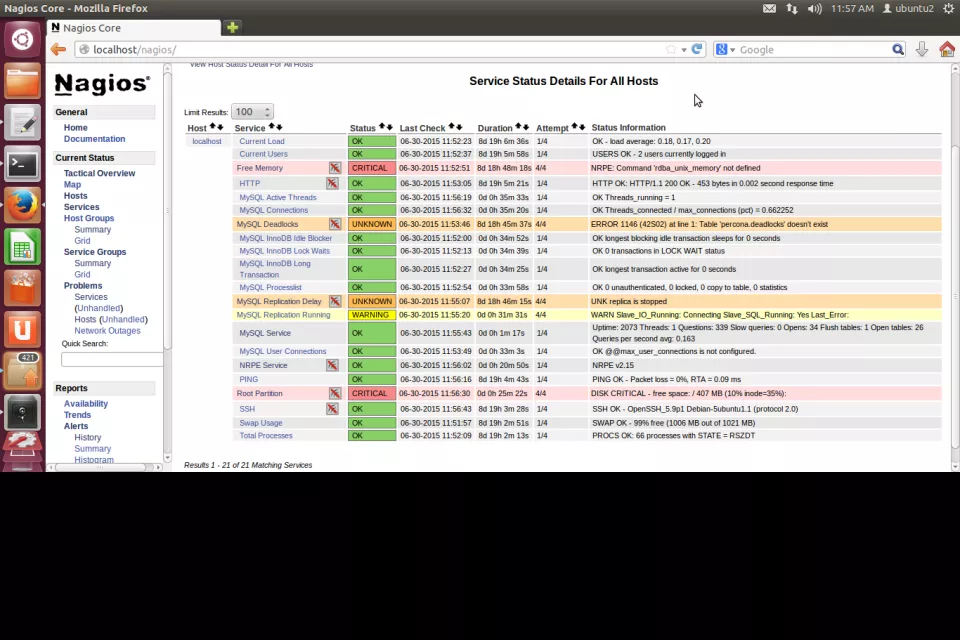This screenshot has width=960, height=640.
Task: Click the UNKNOWN status for MySQL Deadlocks
Action: 372,224
